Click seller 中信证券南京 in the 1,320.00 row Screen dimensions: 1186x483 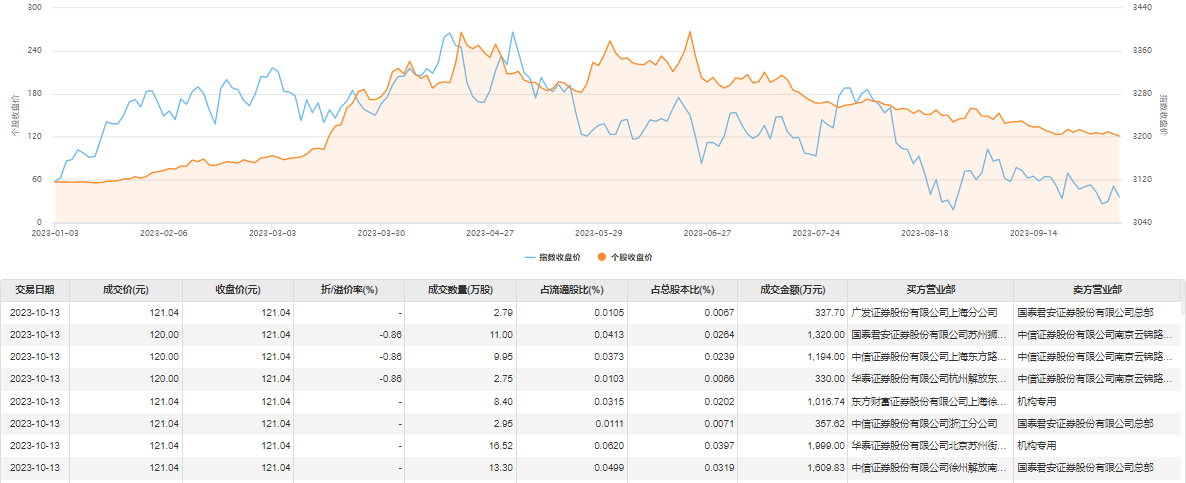coord(1097,333)
